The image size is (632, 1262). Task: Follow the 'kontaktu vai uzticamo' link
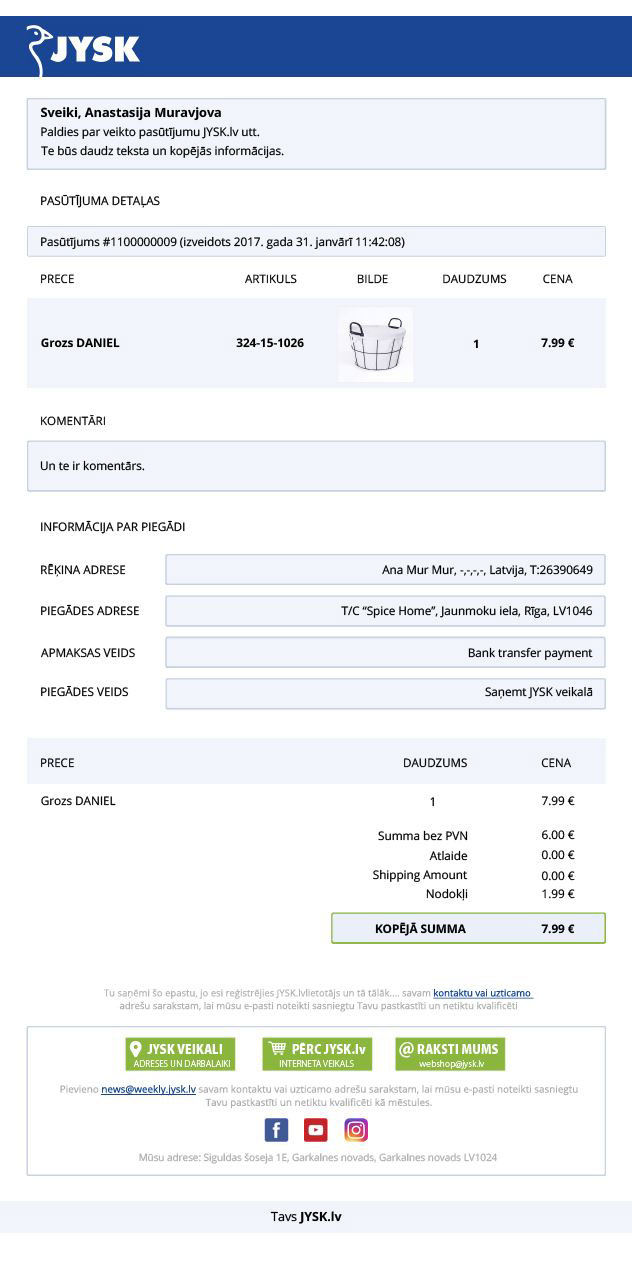482,993
